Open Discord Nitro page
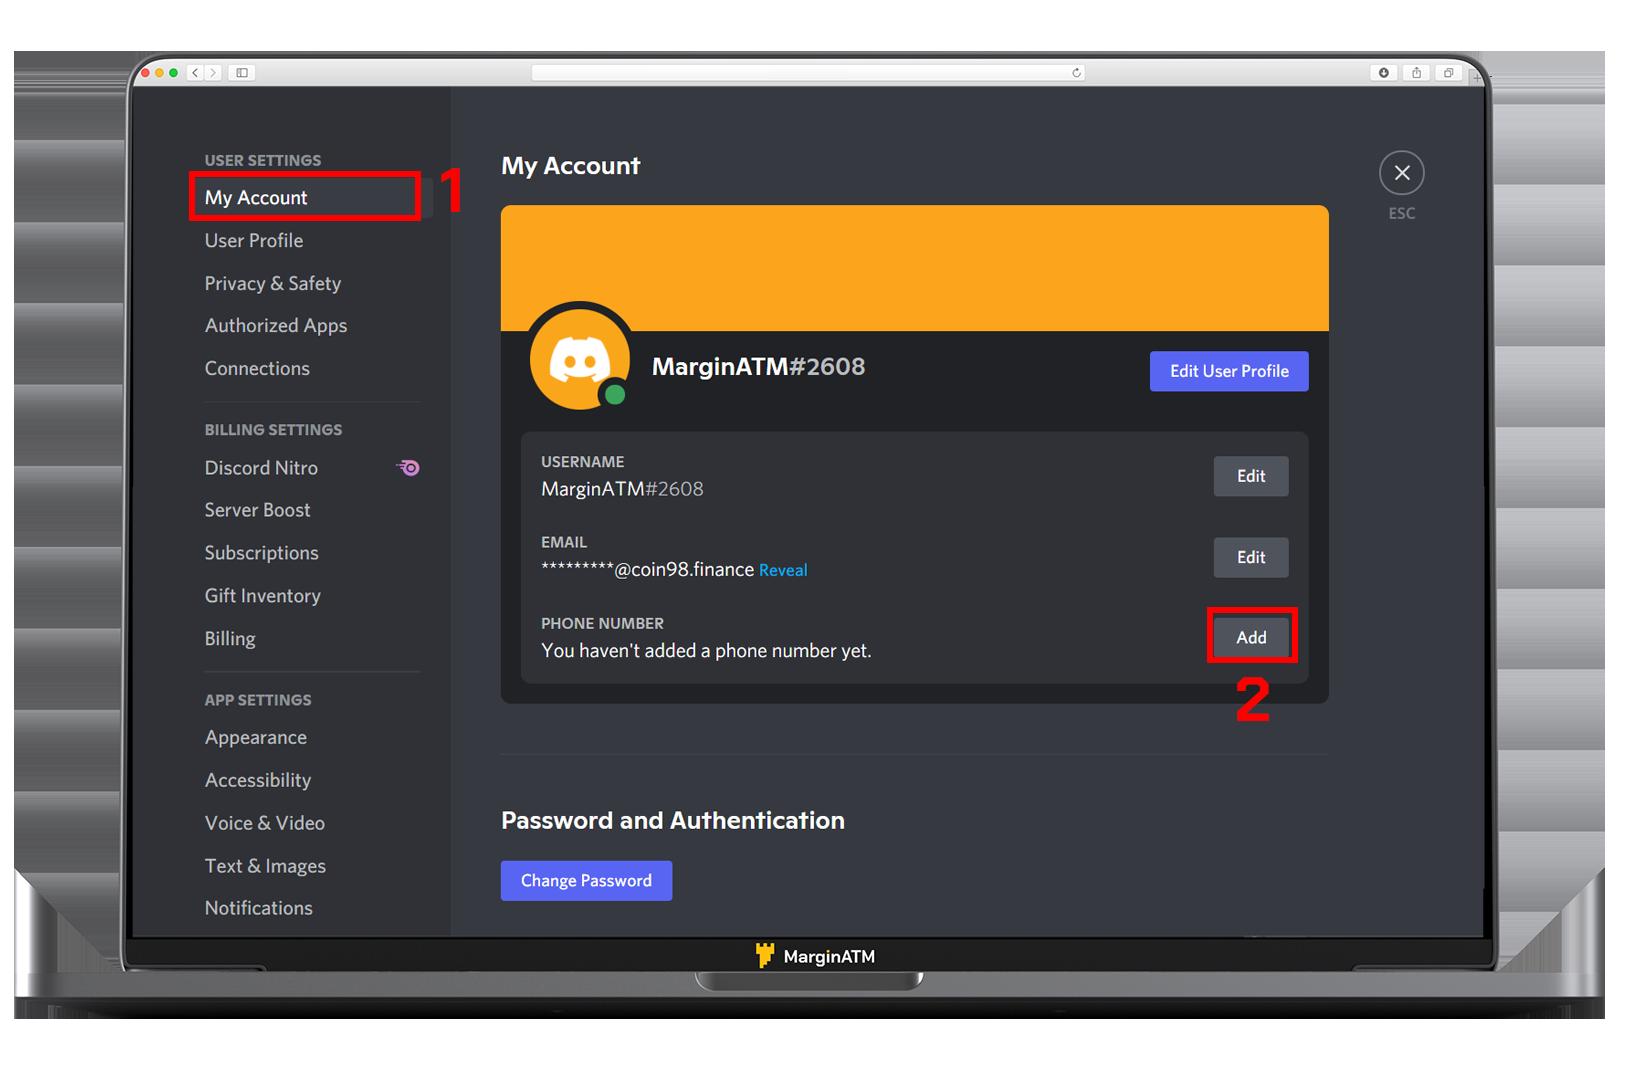 261,467
